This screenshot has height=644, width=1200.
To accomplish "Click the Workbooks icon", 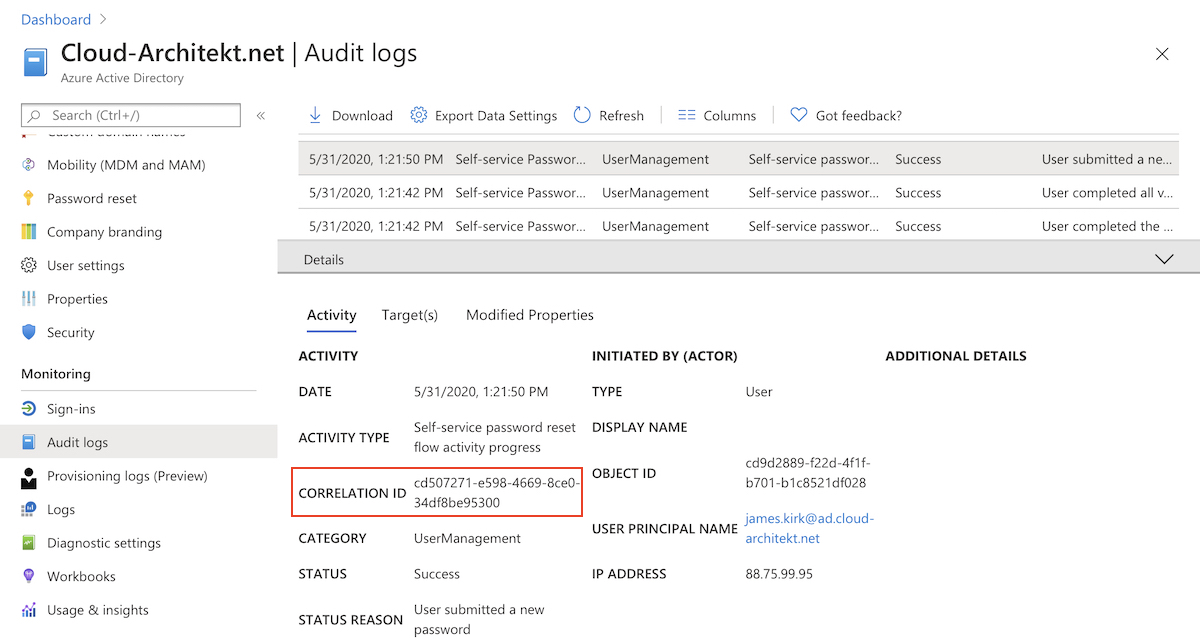I will [x=29, y=576].
